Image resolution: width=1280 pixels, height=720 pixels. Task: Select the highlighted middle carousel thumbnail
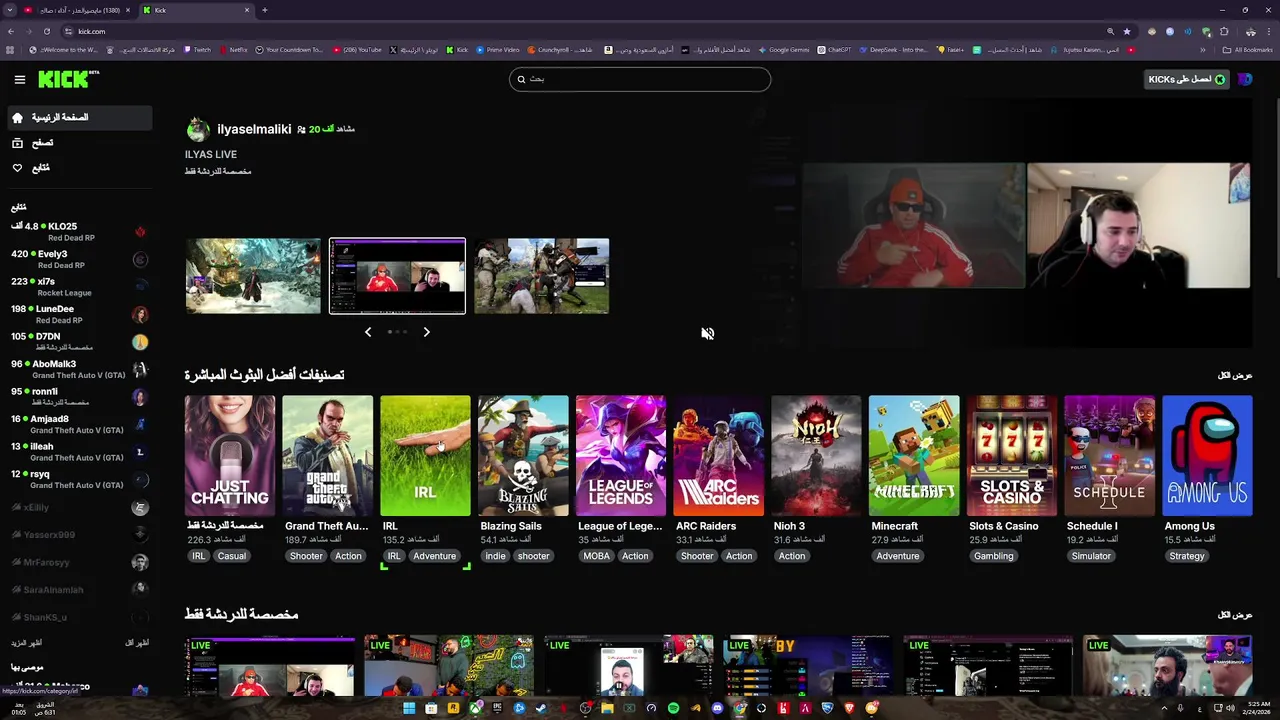[x=397, y=276]
